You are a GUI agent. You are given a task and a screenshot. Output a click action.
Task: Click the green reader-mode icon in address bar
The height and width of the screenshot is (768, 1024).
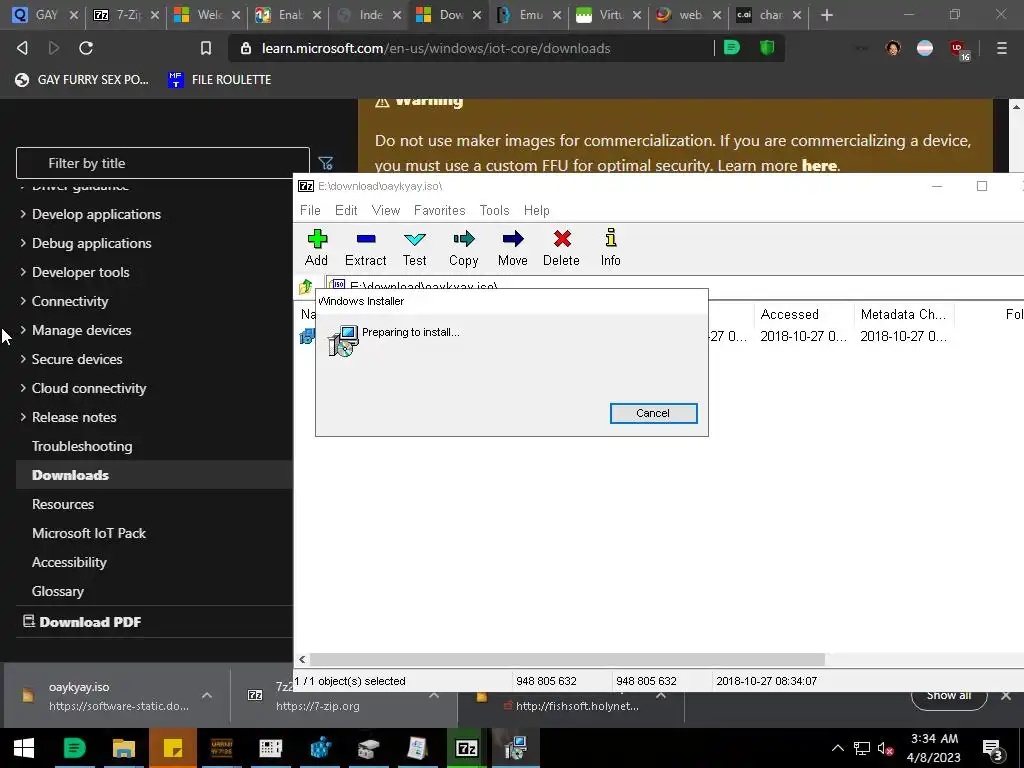pyautogui.click(x=732, y=48)
